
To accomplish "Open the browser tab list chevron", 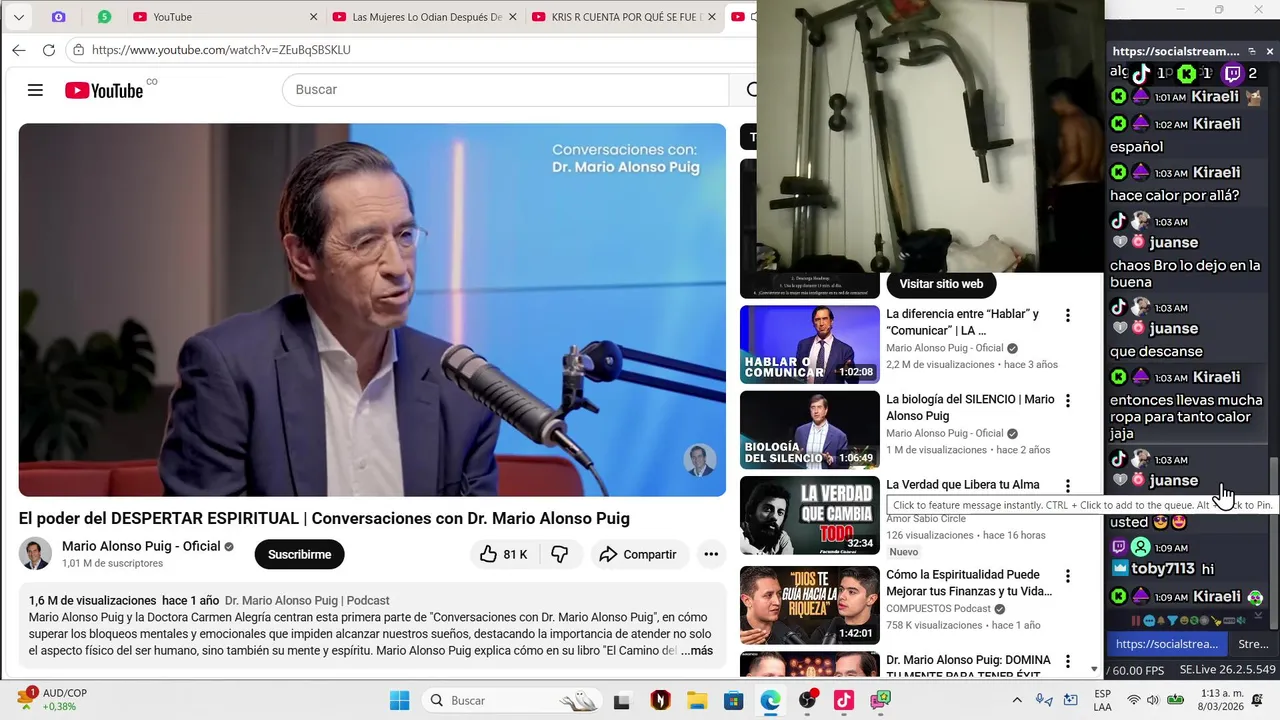I will (x=18, y=17).
